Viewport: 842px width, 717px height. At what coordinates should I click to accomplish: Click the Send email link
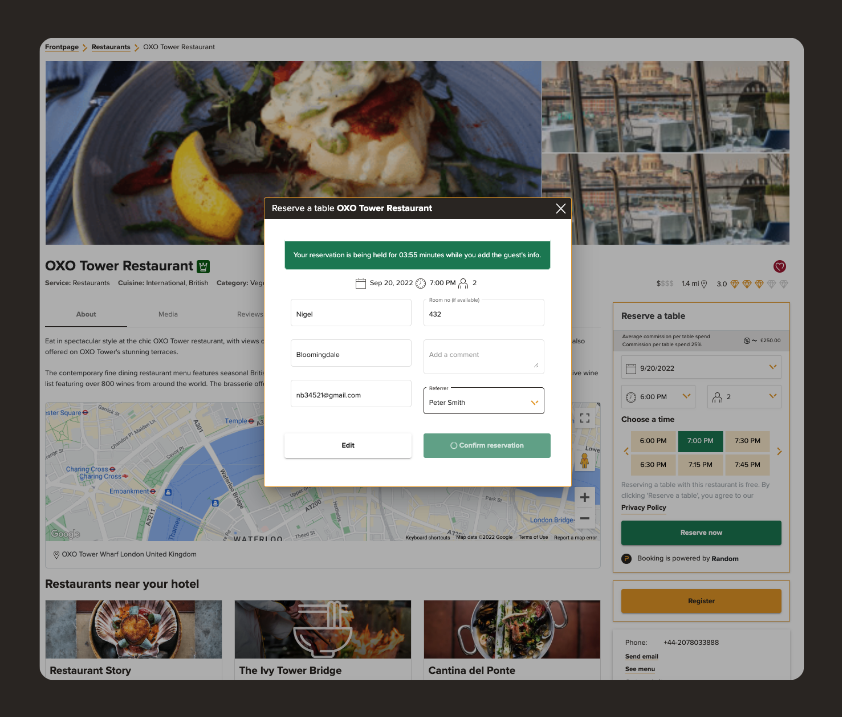[x=641, y=657]
